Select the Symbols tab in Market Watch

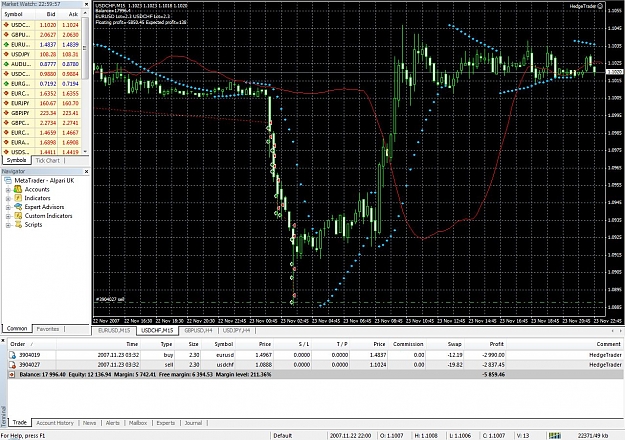click(x=16, y=160)
